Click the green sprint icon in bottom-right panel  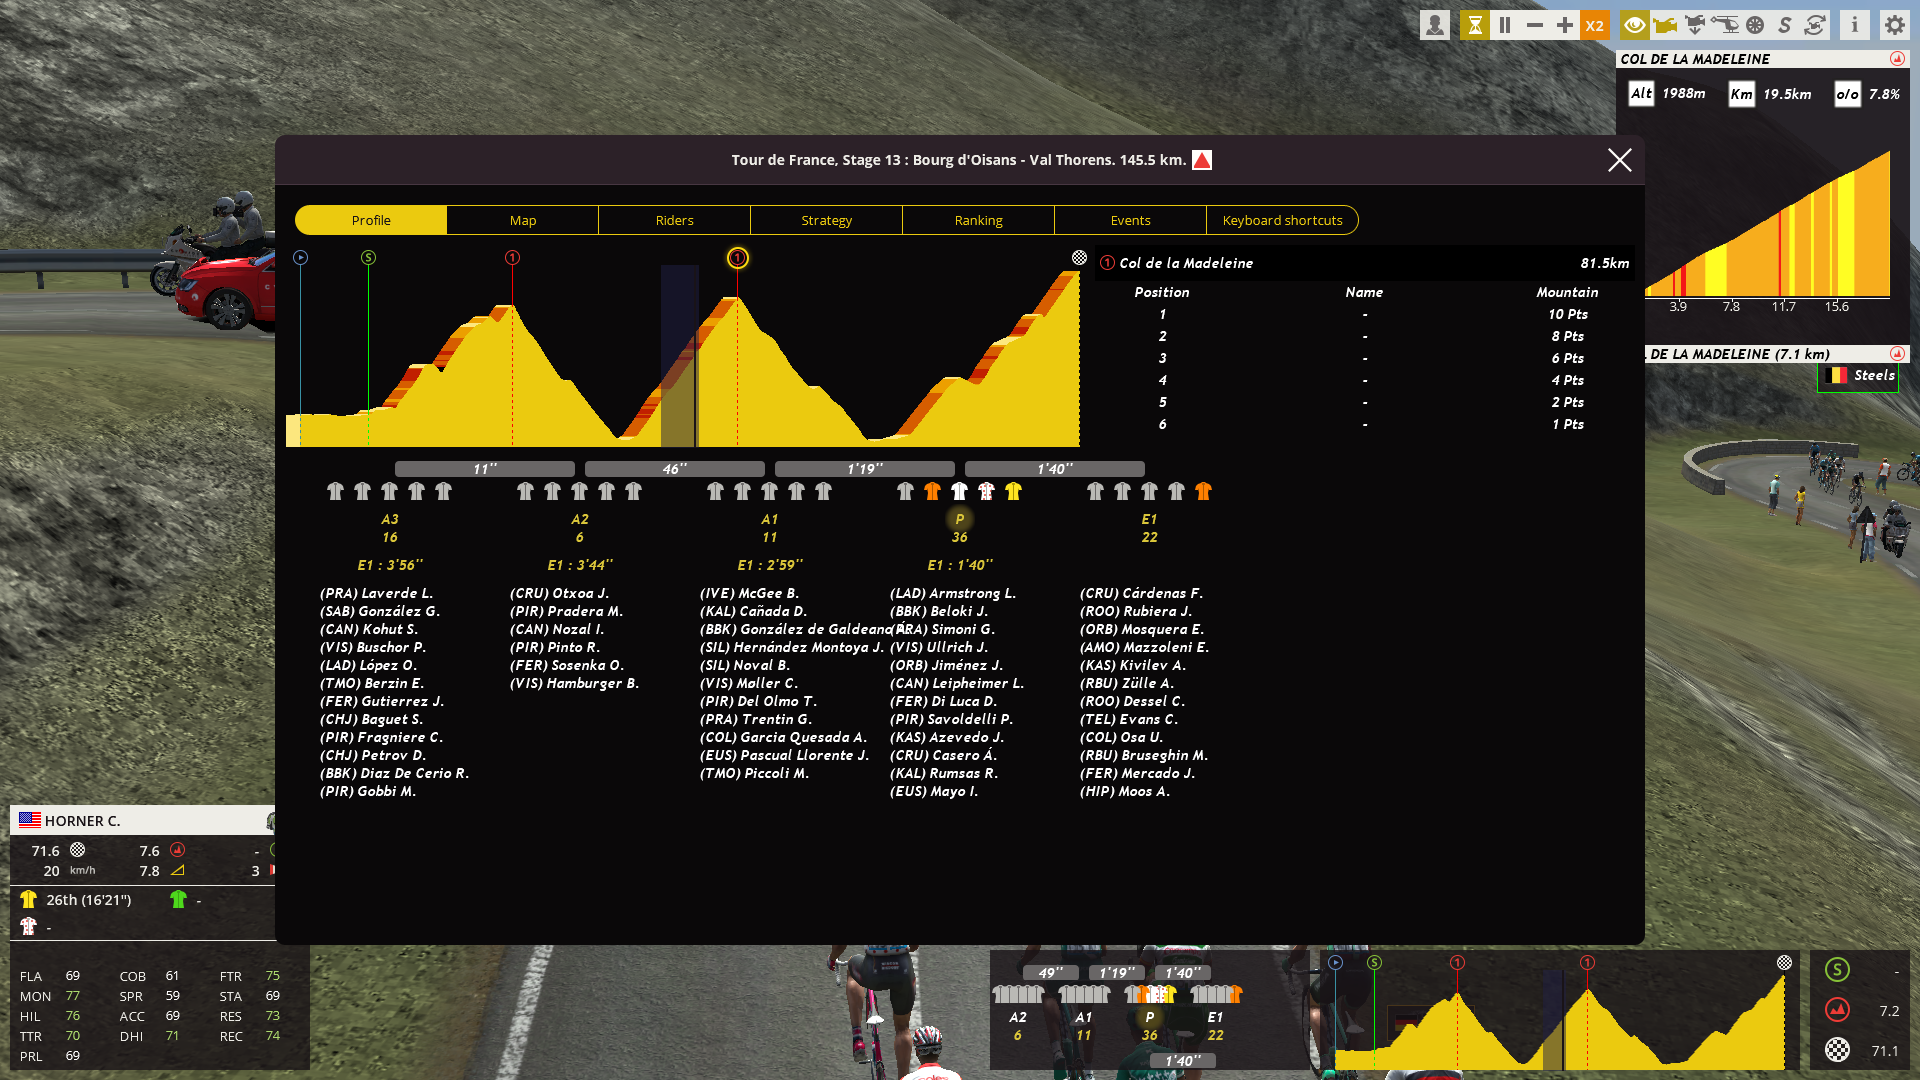pyautogui.click(x=1837, y=969)
